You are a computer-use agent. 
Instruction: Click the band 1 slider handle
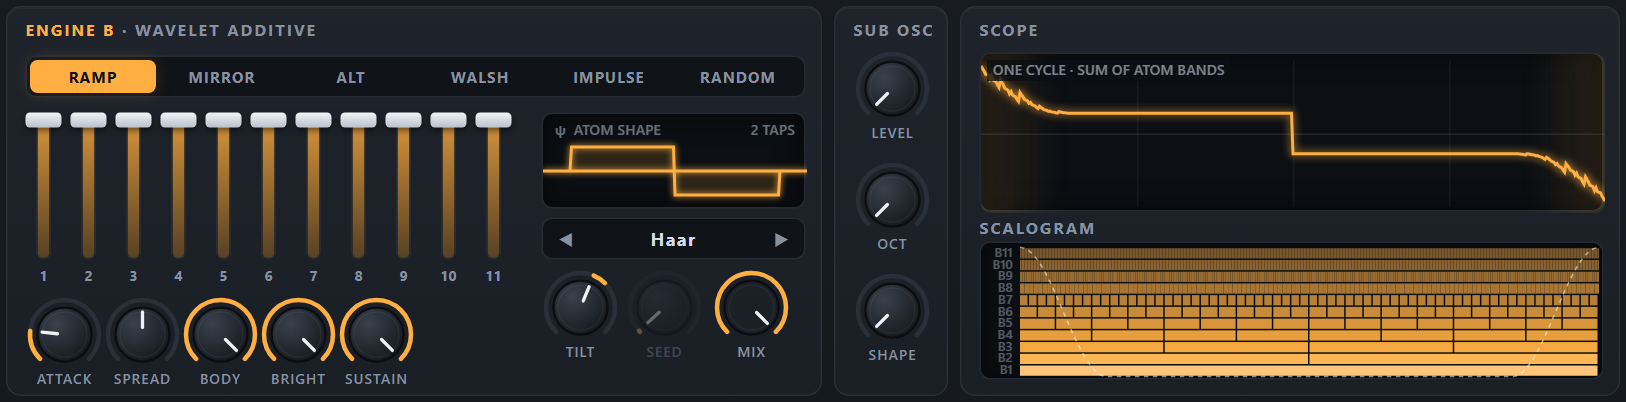point(43,120)
